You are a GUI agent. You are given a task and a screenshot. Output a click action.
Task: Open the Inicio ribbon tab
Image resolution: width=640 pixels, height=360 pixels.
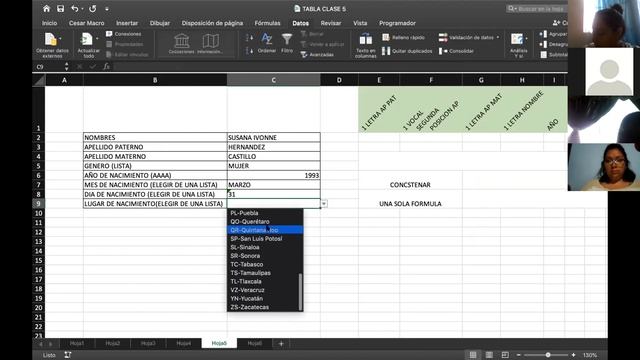pos(49,23)
